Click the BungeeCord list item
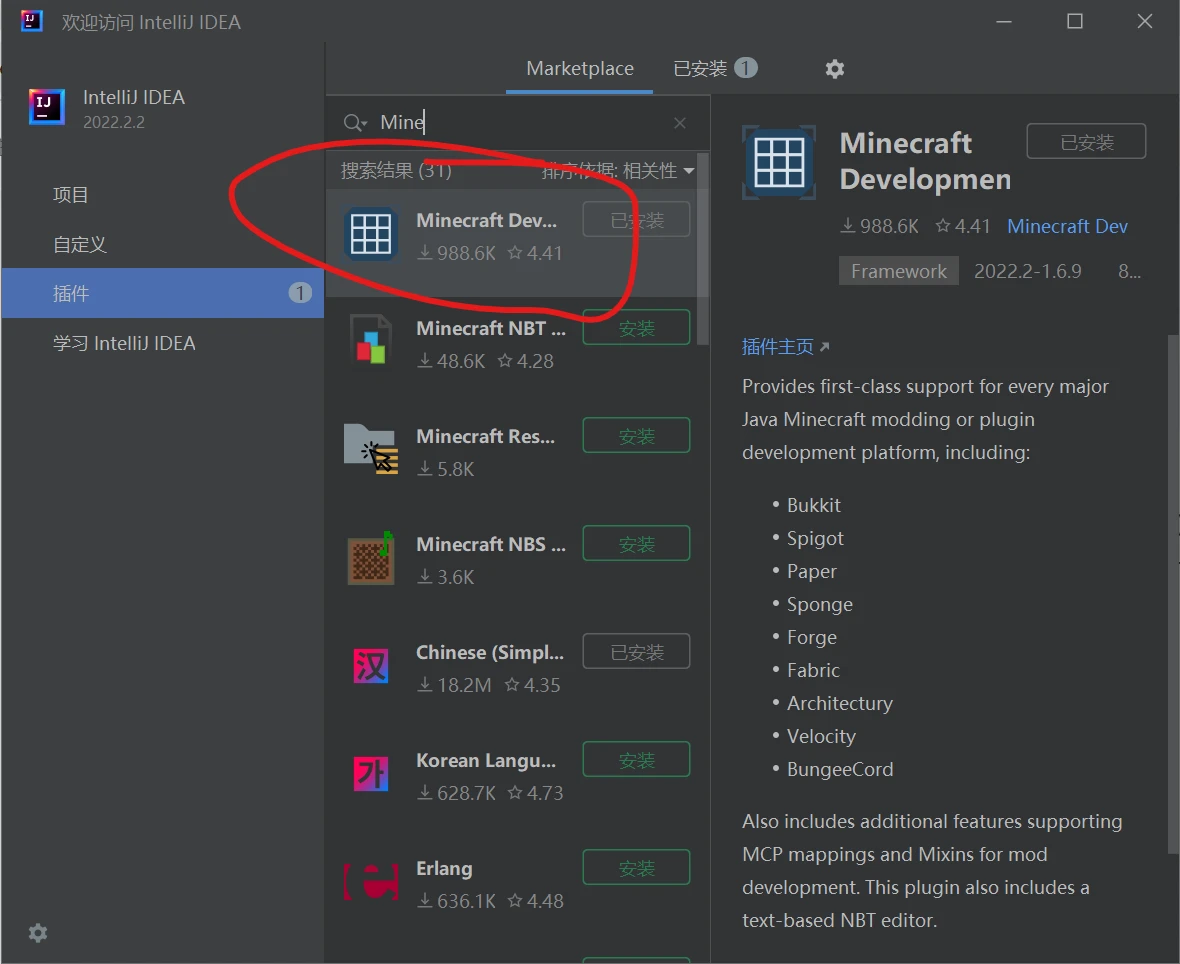The width and height of the screenshot is (1180, 964). (x=840, y=769)
